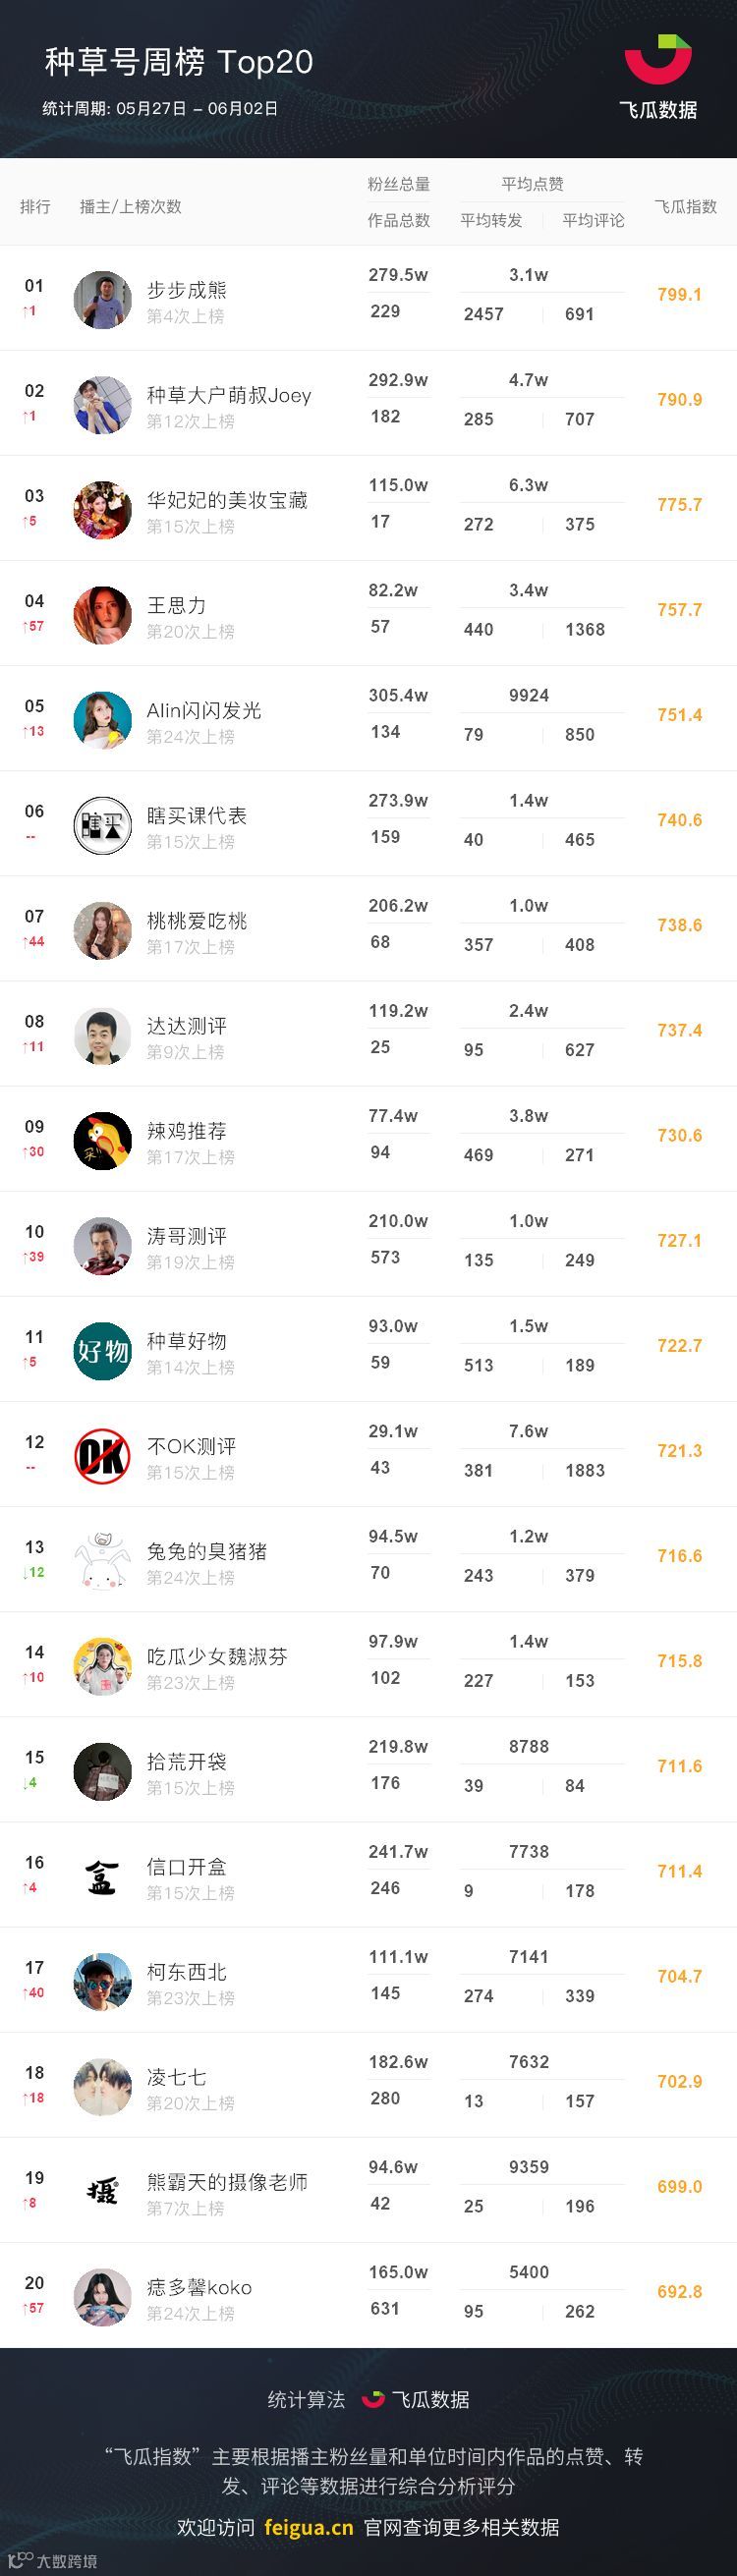Click the 华妃妃的美妆宝藏 broadcaster name
This screenshot has height=2576, width=737.
[x=227, y=500]
